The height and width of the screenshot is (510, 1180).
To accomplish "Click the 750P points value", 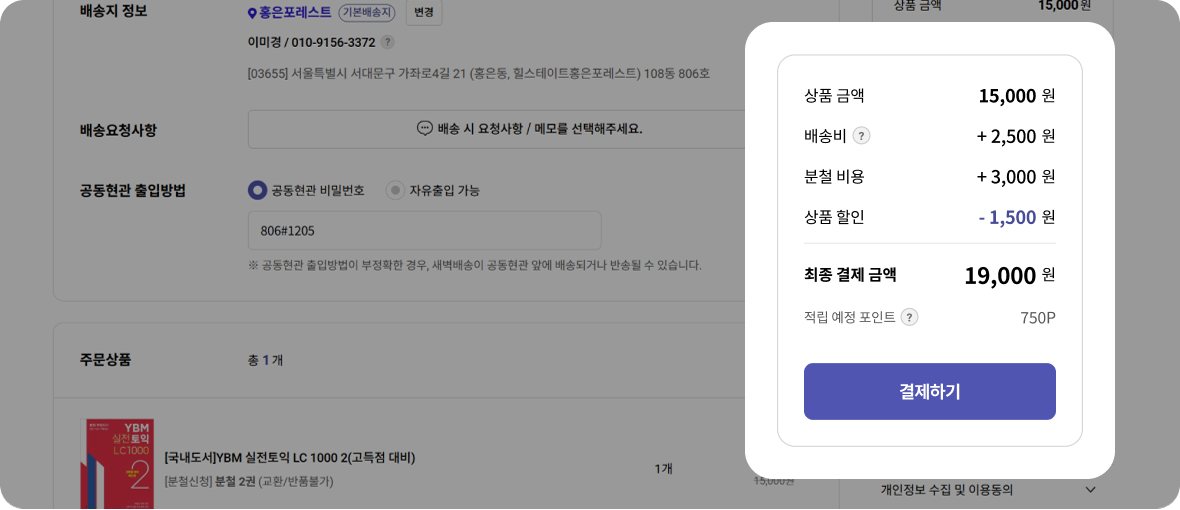I will point(1038,317).
